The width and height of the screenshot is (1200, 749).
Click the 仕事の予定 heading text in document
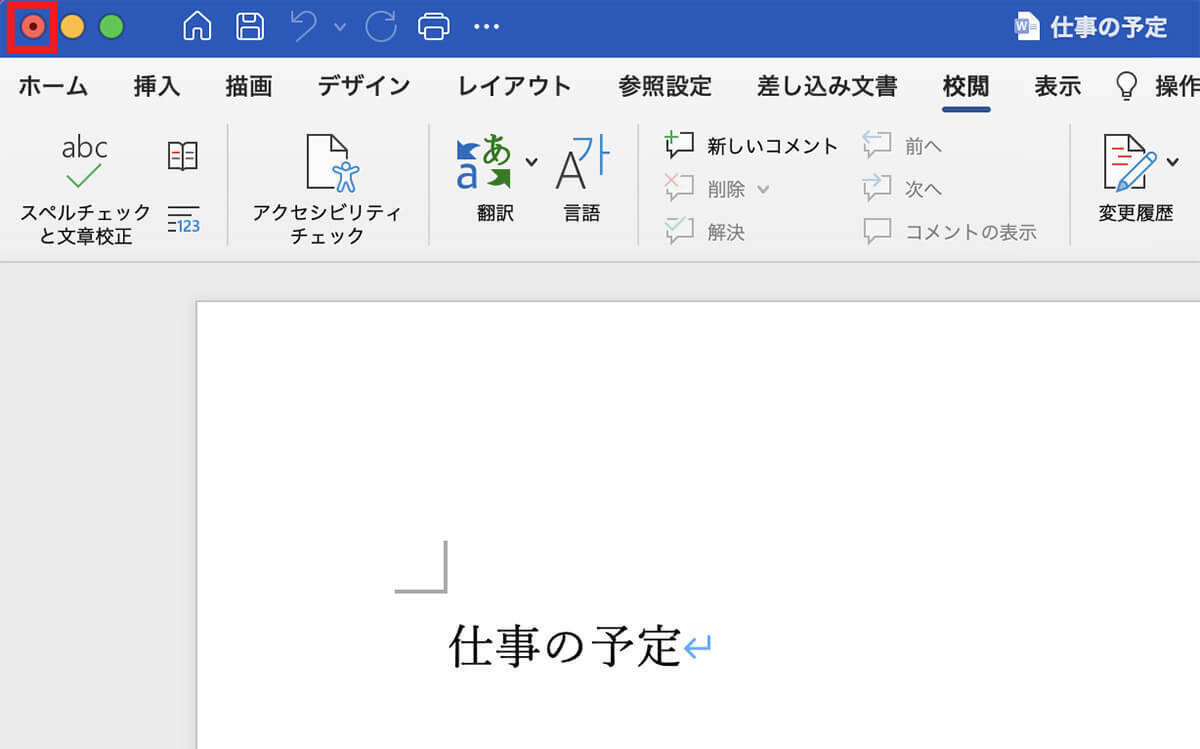click(565, 647)
